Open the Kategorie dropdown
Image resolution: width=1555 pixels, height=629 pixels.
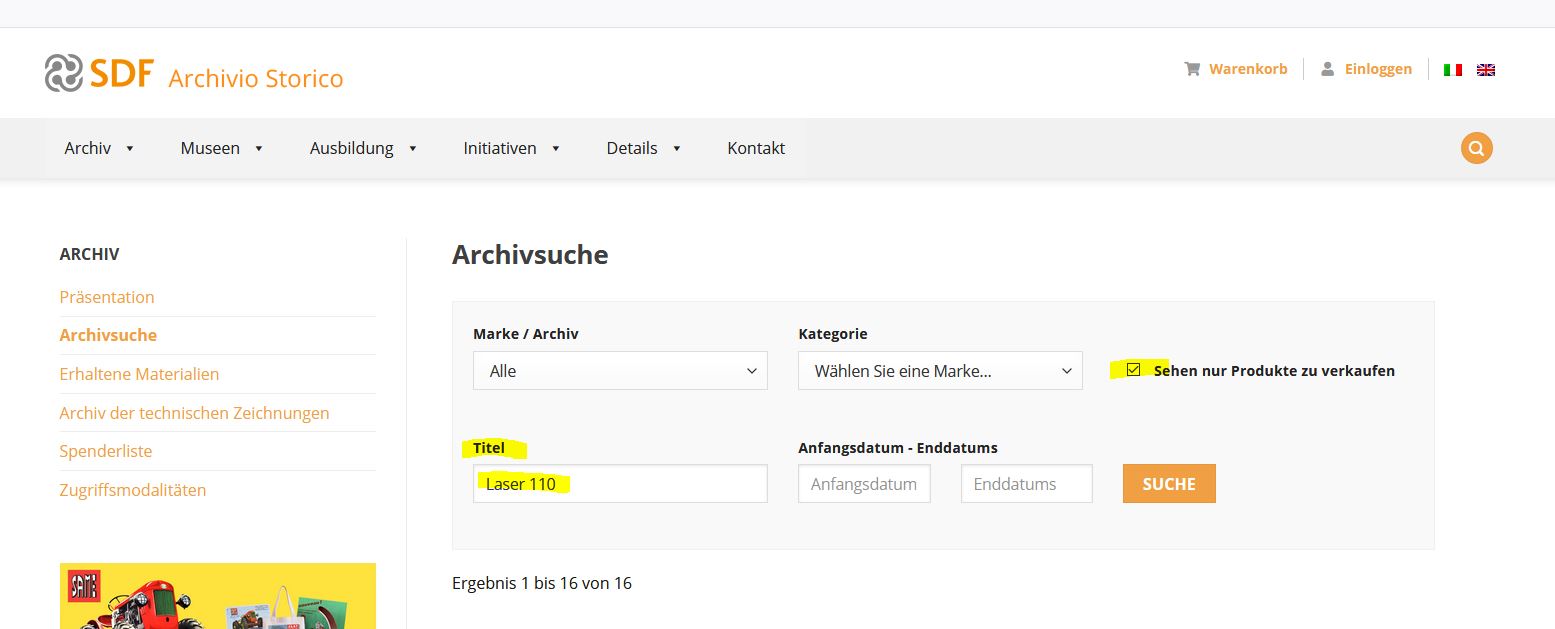[x=940, y=371]
